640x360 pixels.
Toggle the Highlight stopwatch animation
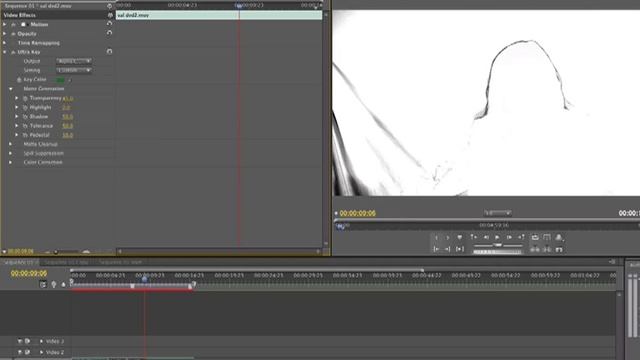pyautogui.click(x=25, y=107)
